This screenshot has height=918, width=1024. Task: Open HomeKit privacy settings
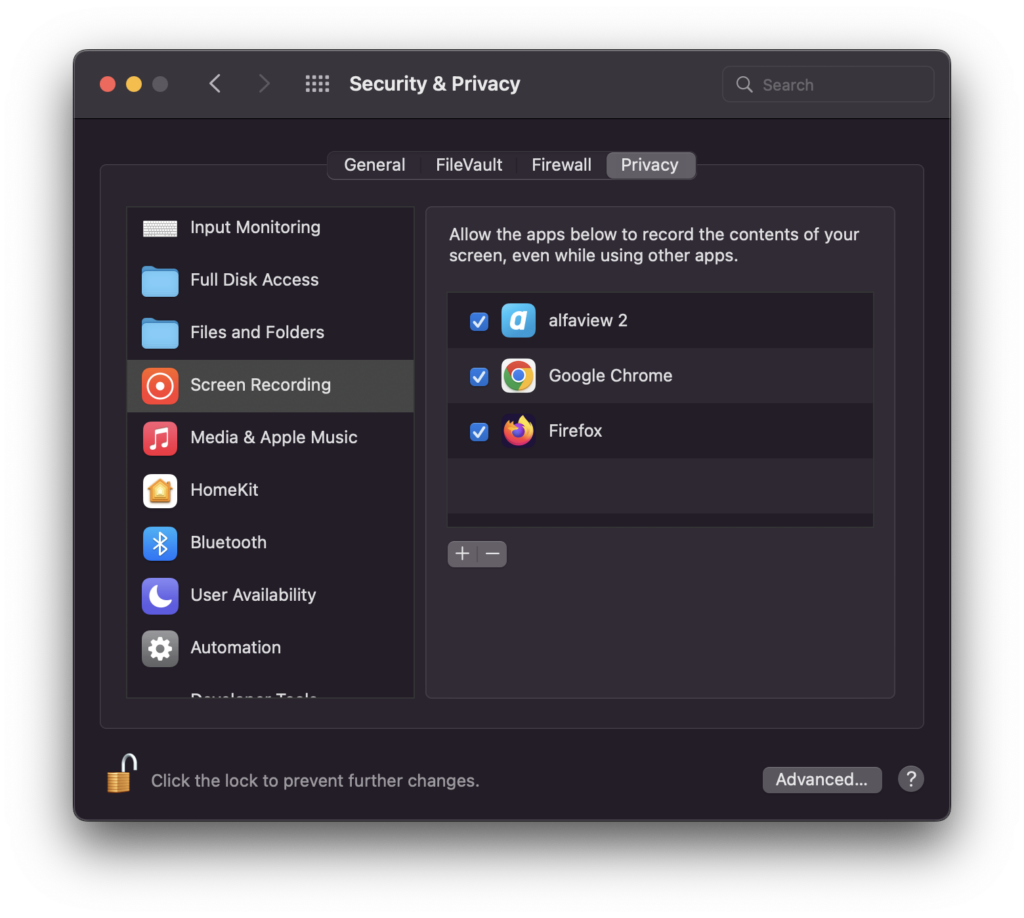tap(160, 490)
